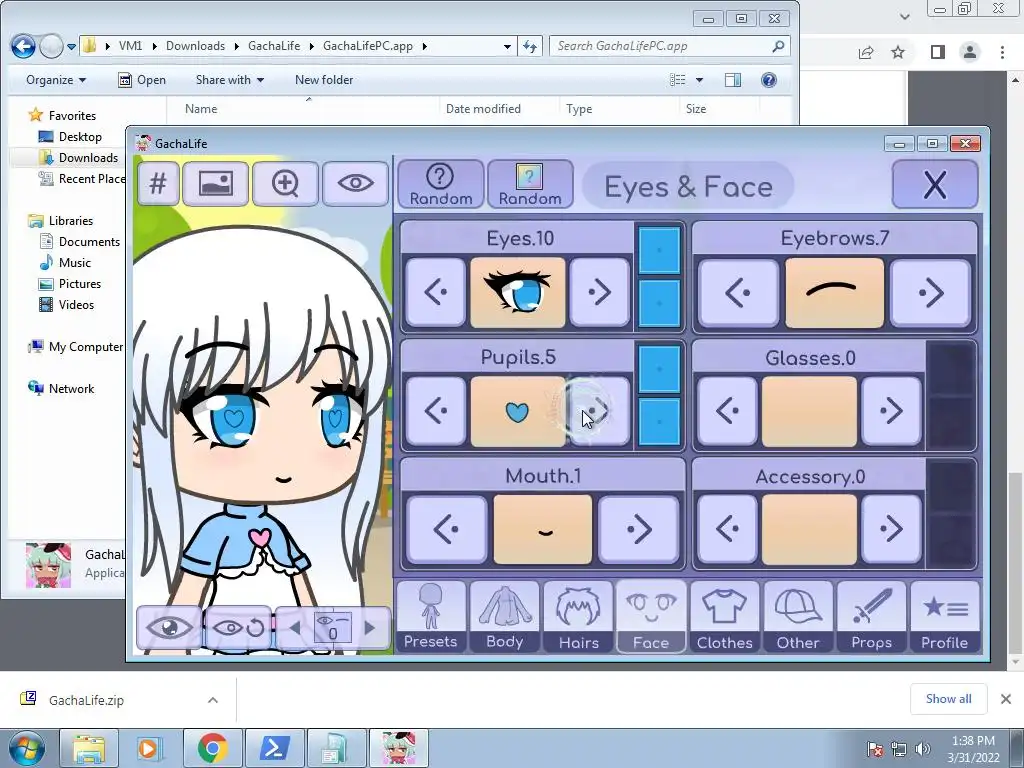Click the question mark Random button
The height and width of the screenshot is (768, 1024).
point(440,185)
